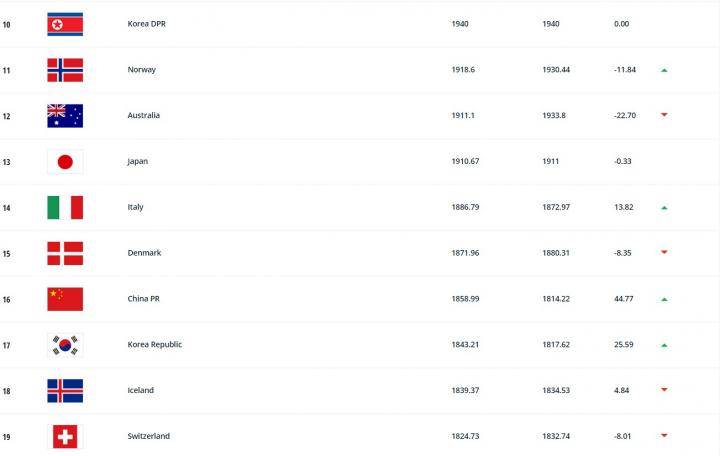
Task: Select the Switzerland flag icon
Action: pos(65,437)
